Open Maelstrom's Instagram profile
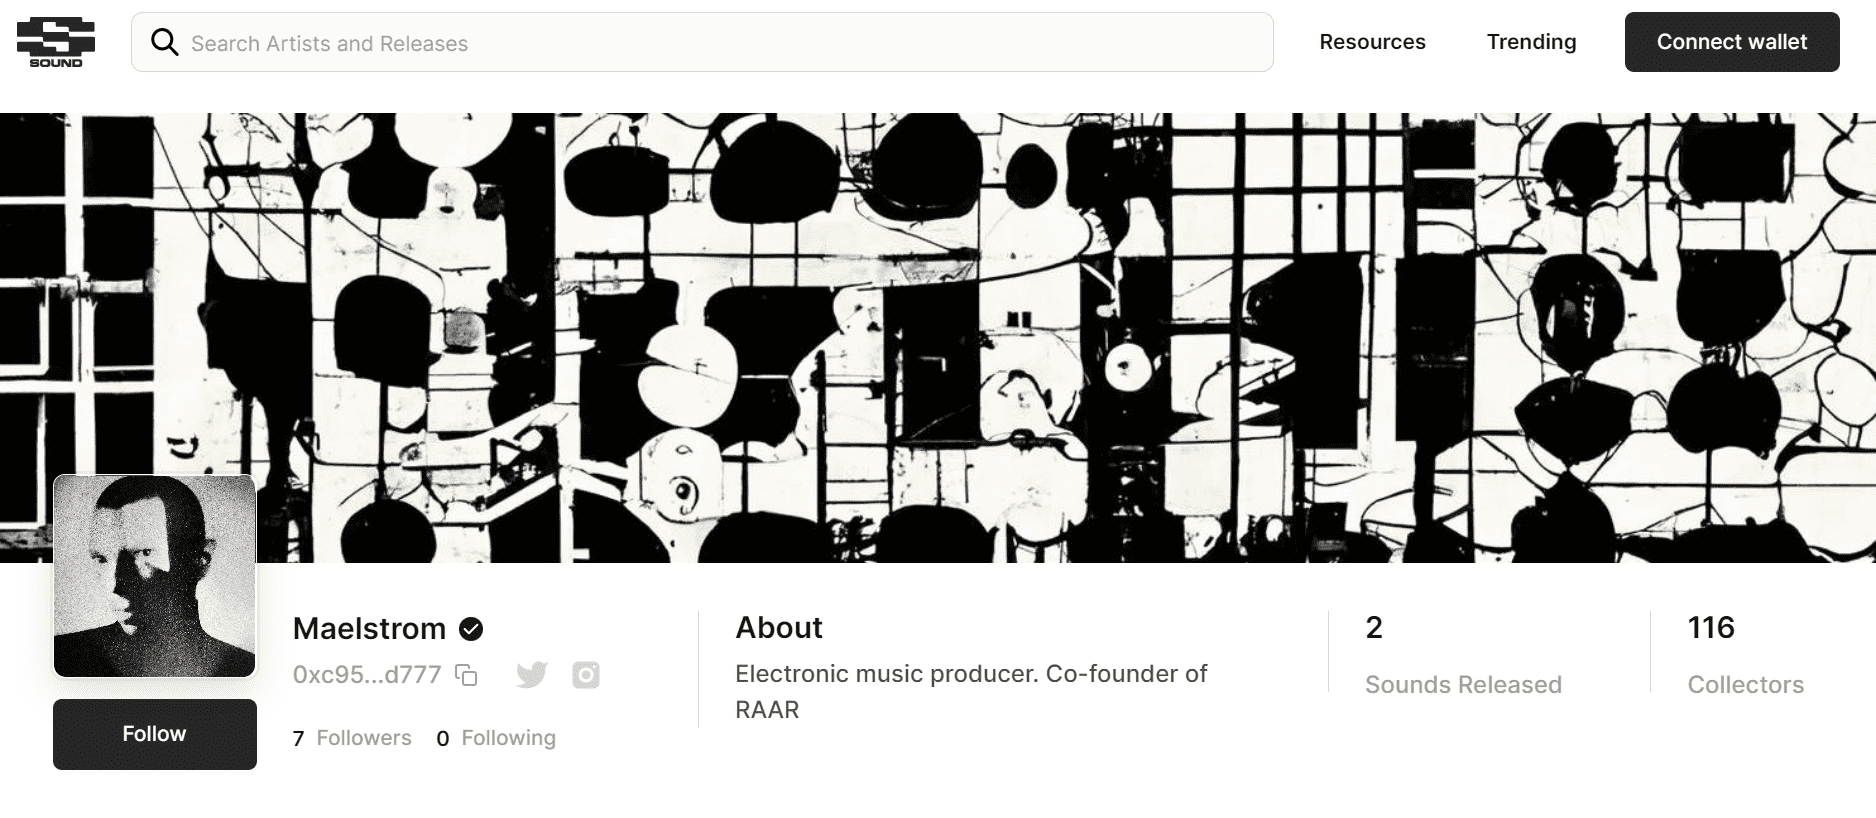The image size is (1876, 818). pyautogui.click(x=586, y=675)
